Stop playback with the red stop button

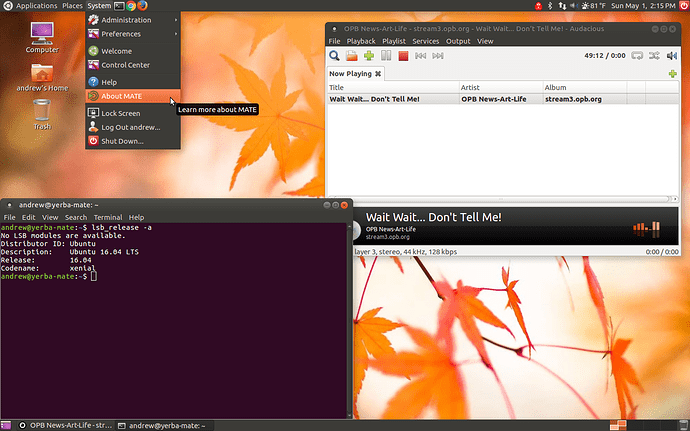(403, 56)
